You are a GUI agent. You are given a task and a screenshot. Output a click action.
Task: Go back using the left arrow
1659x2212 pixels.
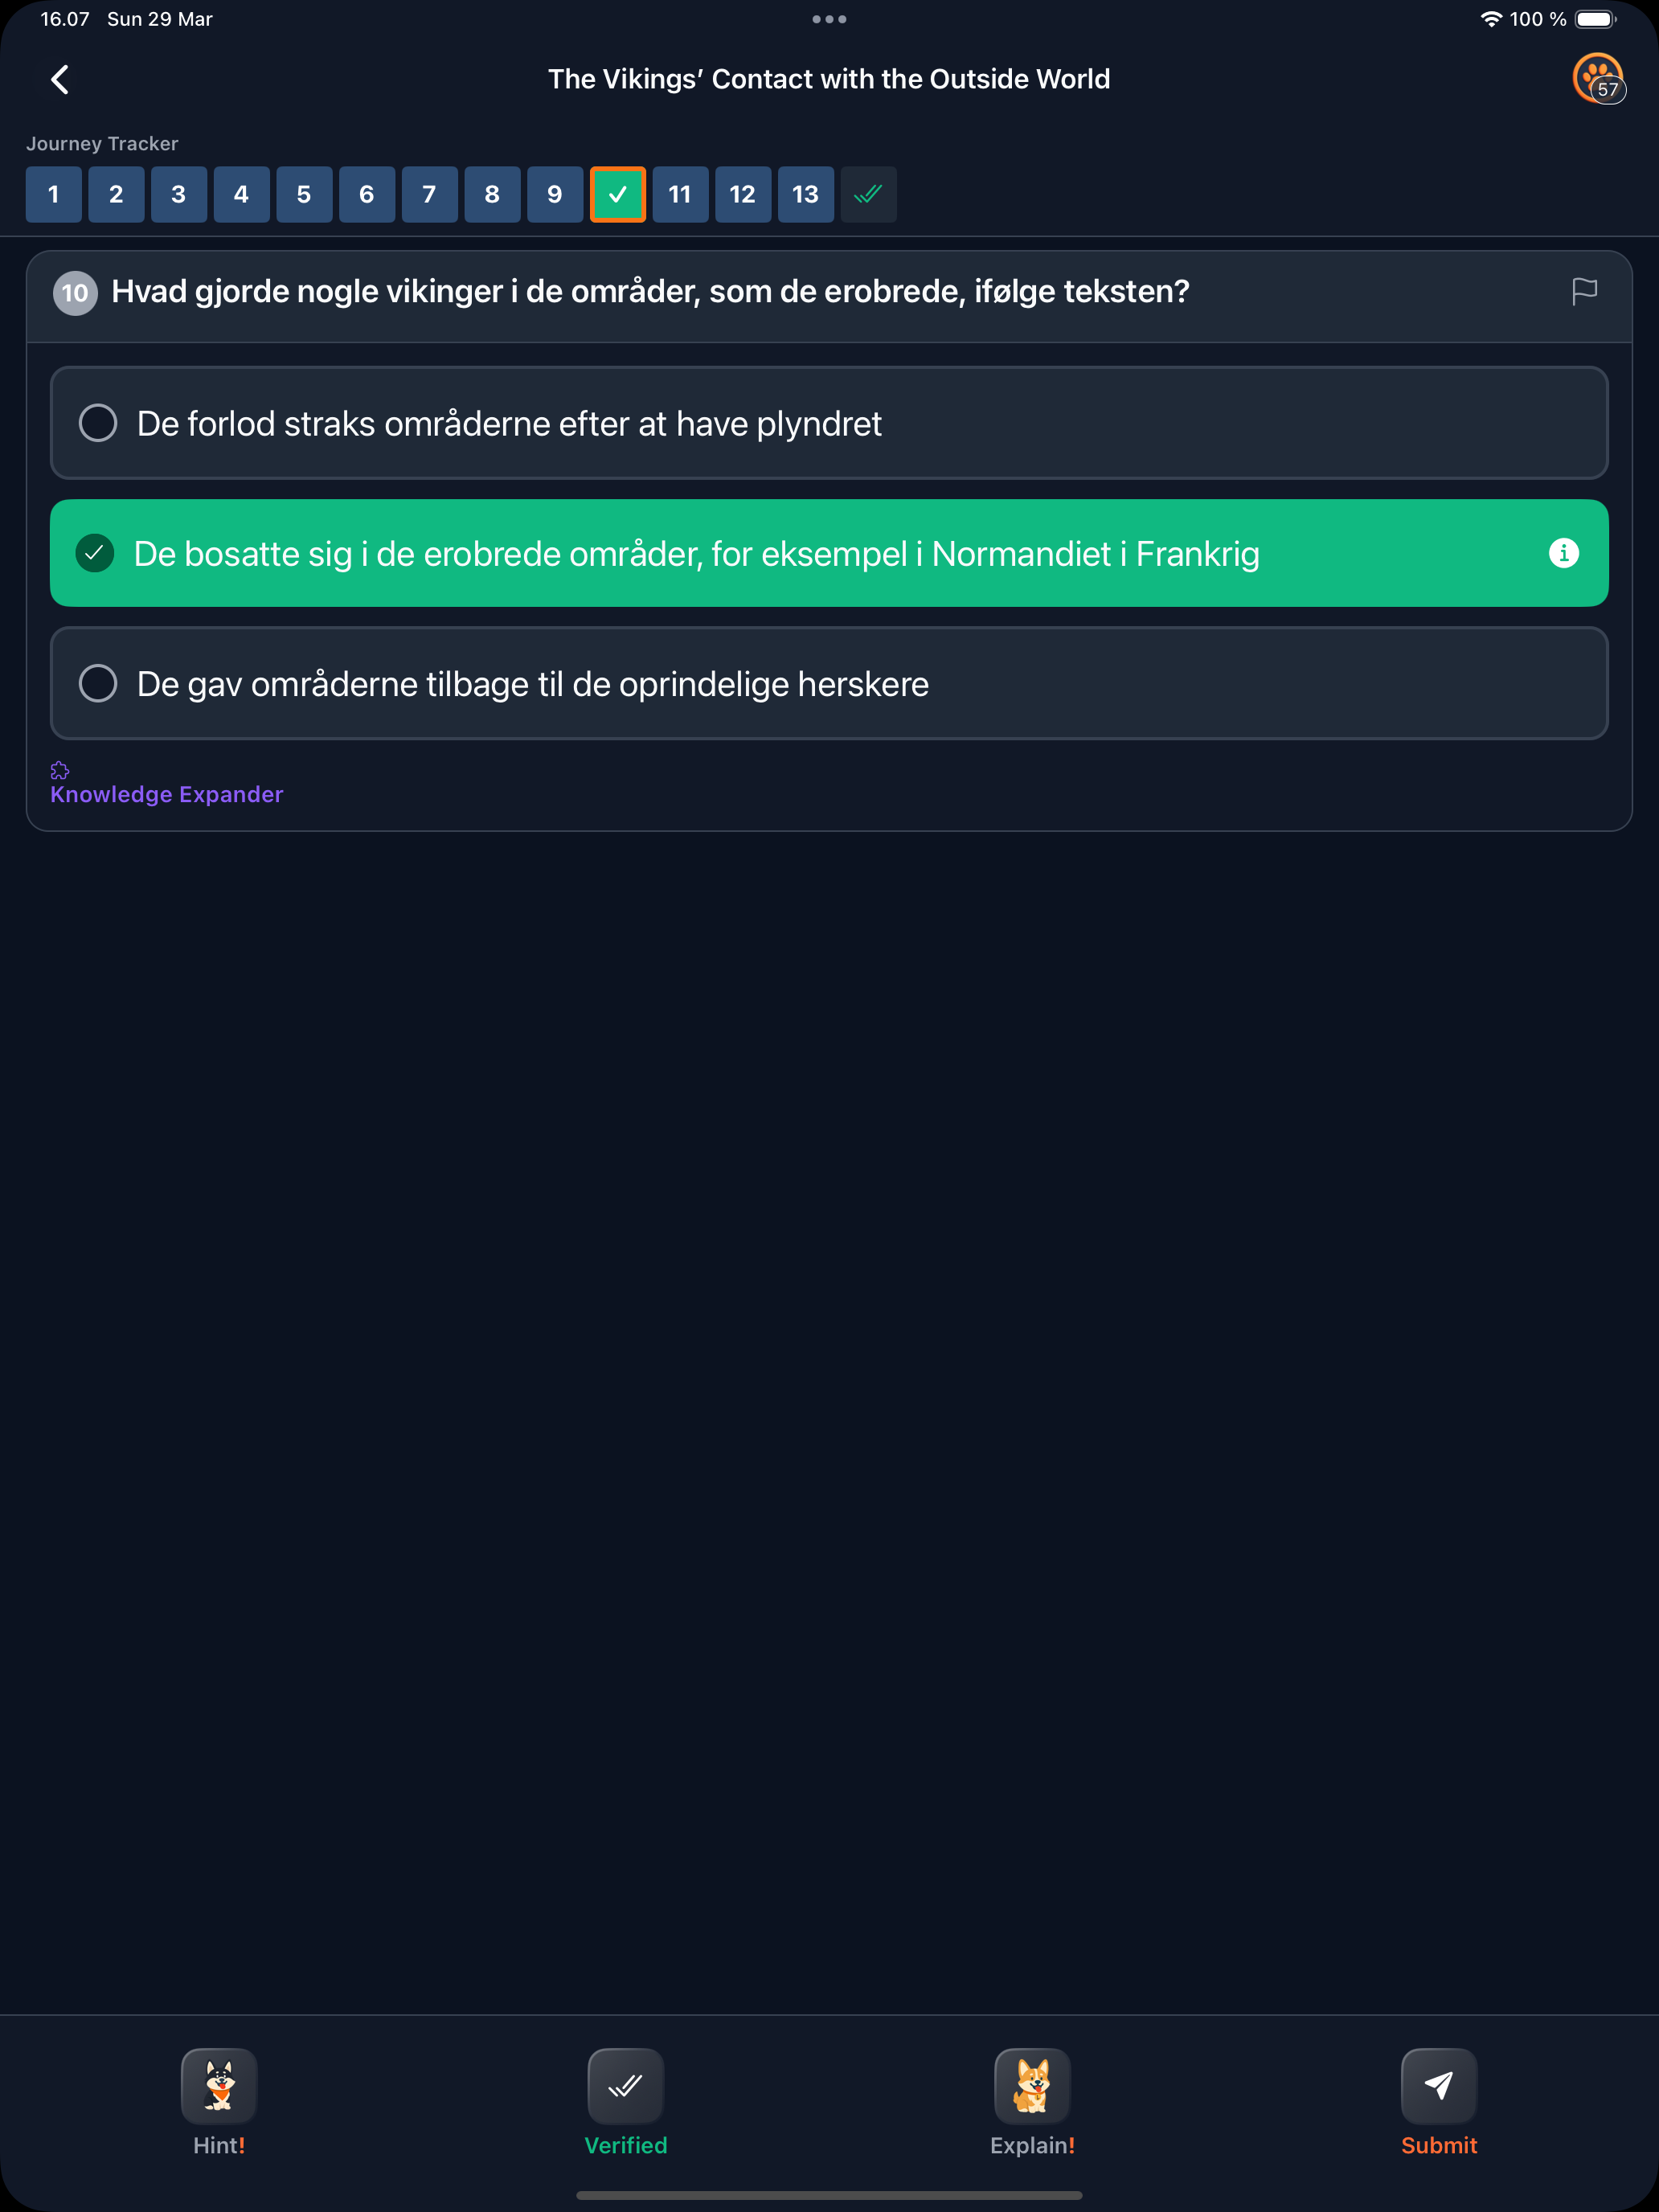tap(60, 79)
